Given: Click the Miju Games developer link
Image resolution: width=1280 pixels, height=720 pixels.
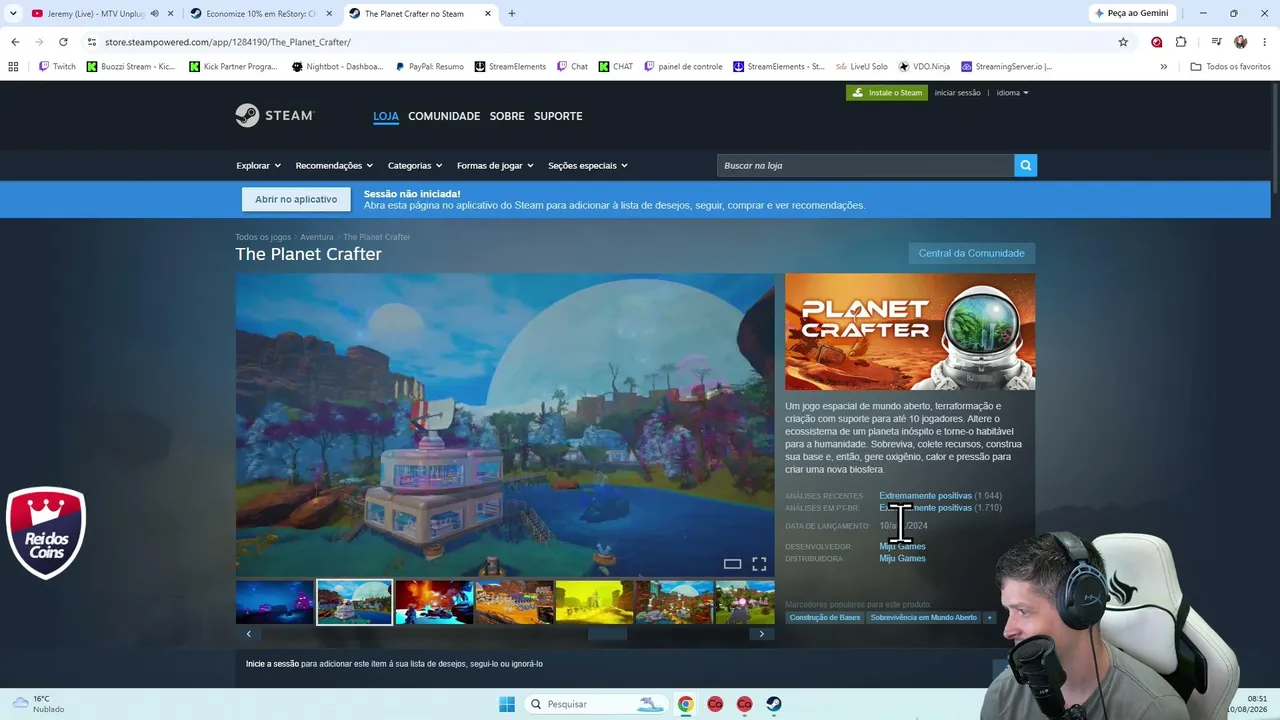Looking at the screenshot, I should point(902,546).
